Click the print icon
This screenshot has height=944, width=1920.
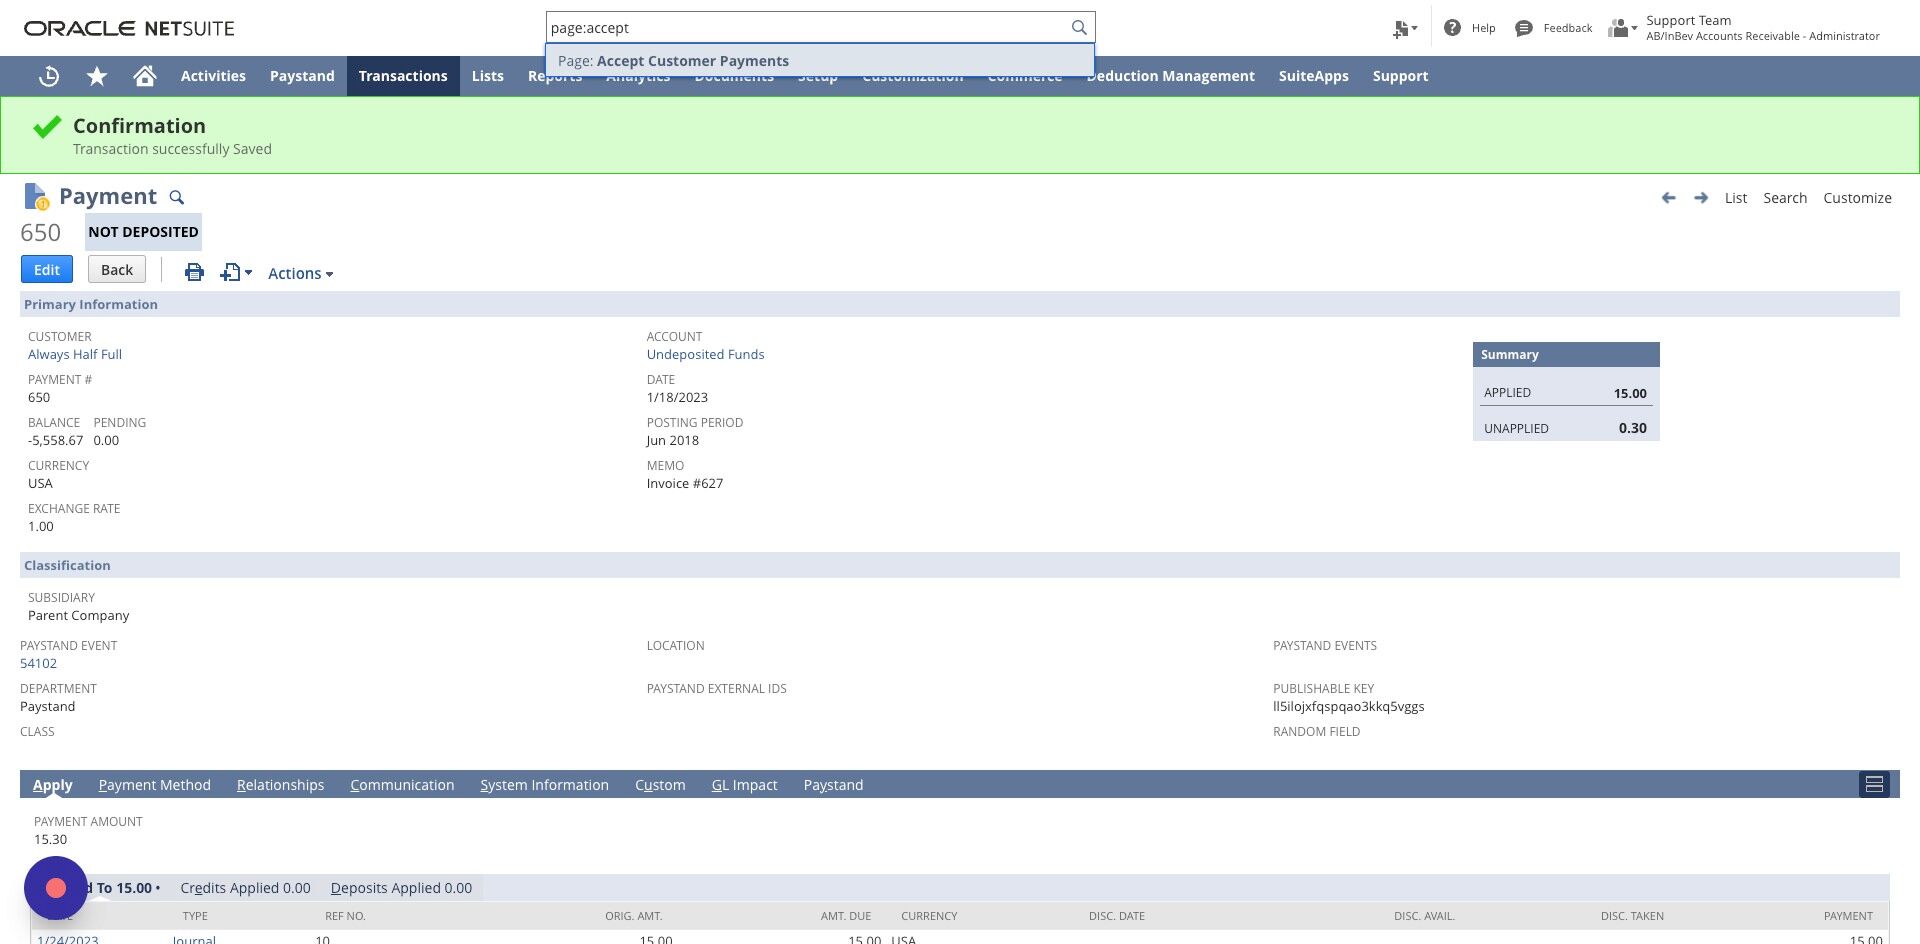pyautogui.click(x=194, y=272)
